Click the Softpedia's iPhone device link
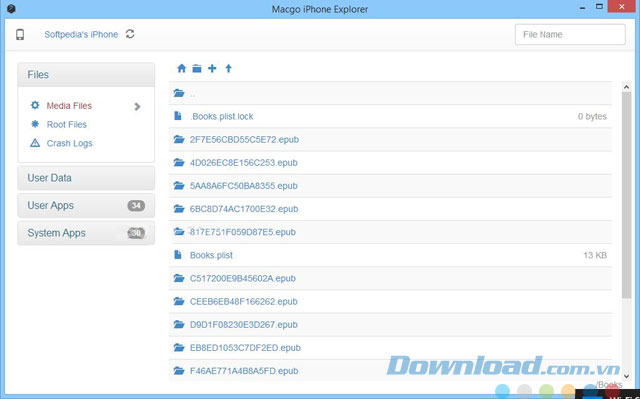Screen dimensions: 640x399 pyautogui.click(x=81, y=34)
